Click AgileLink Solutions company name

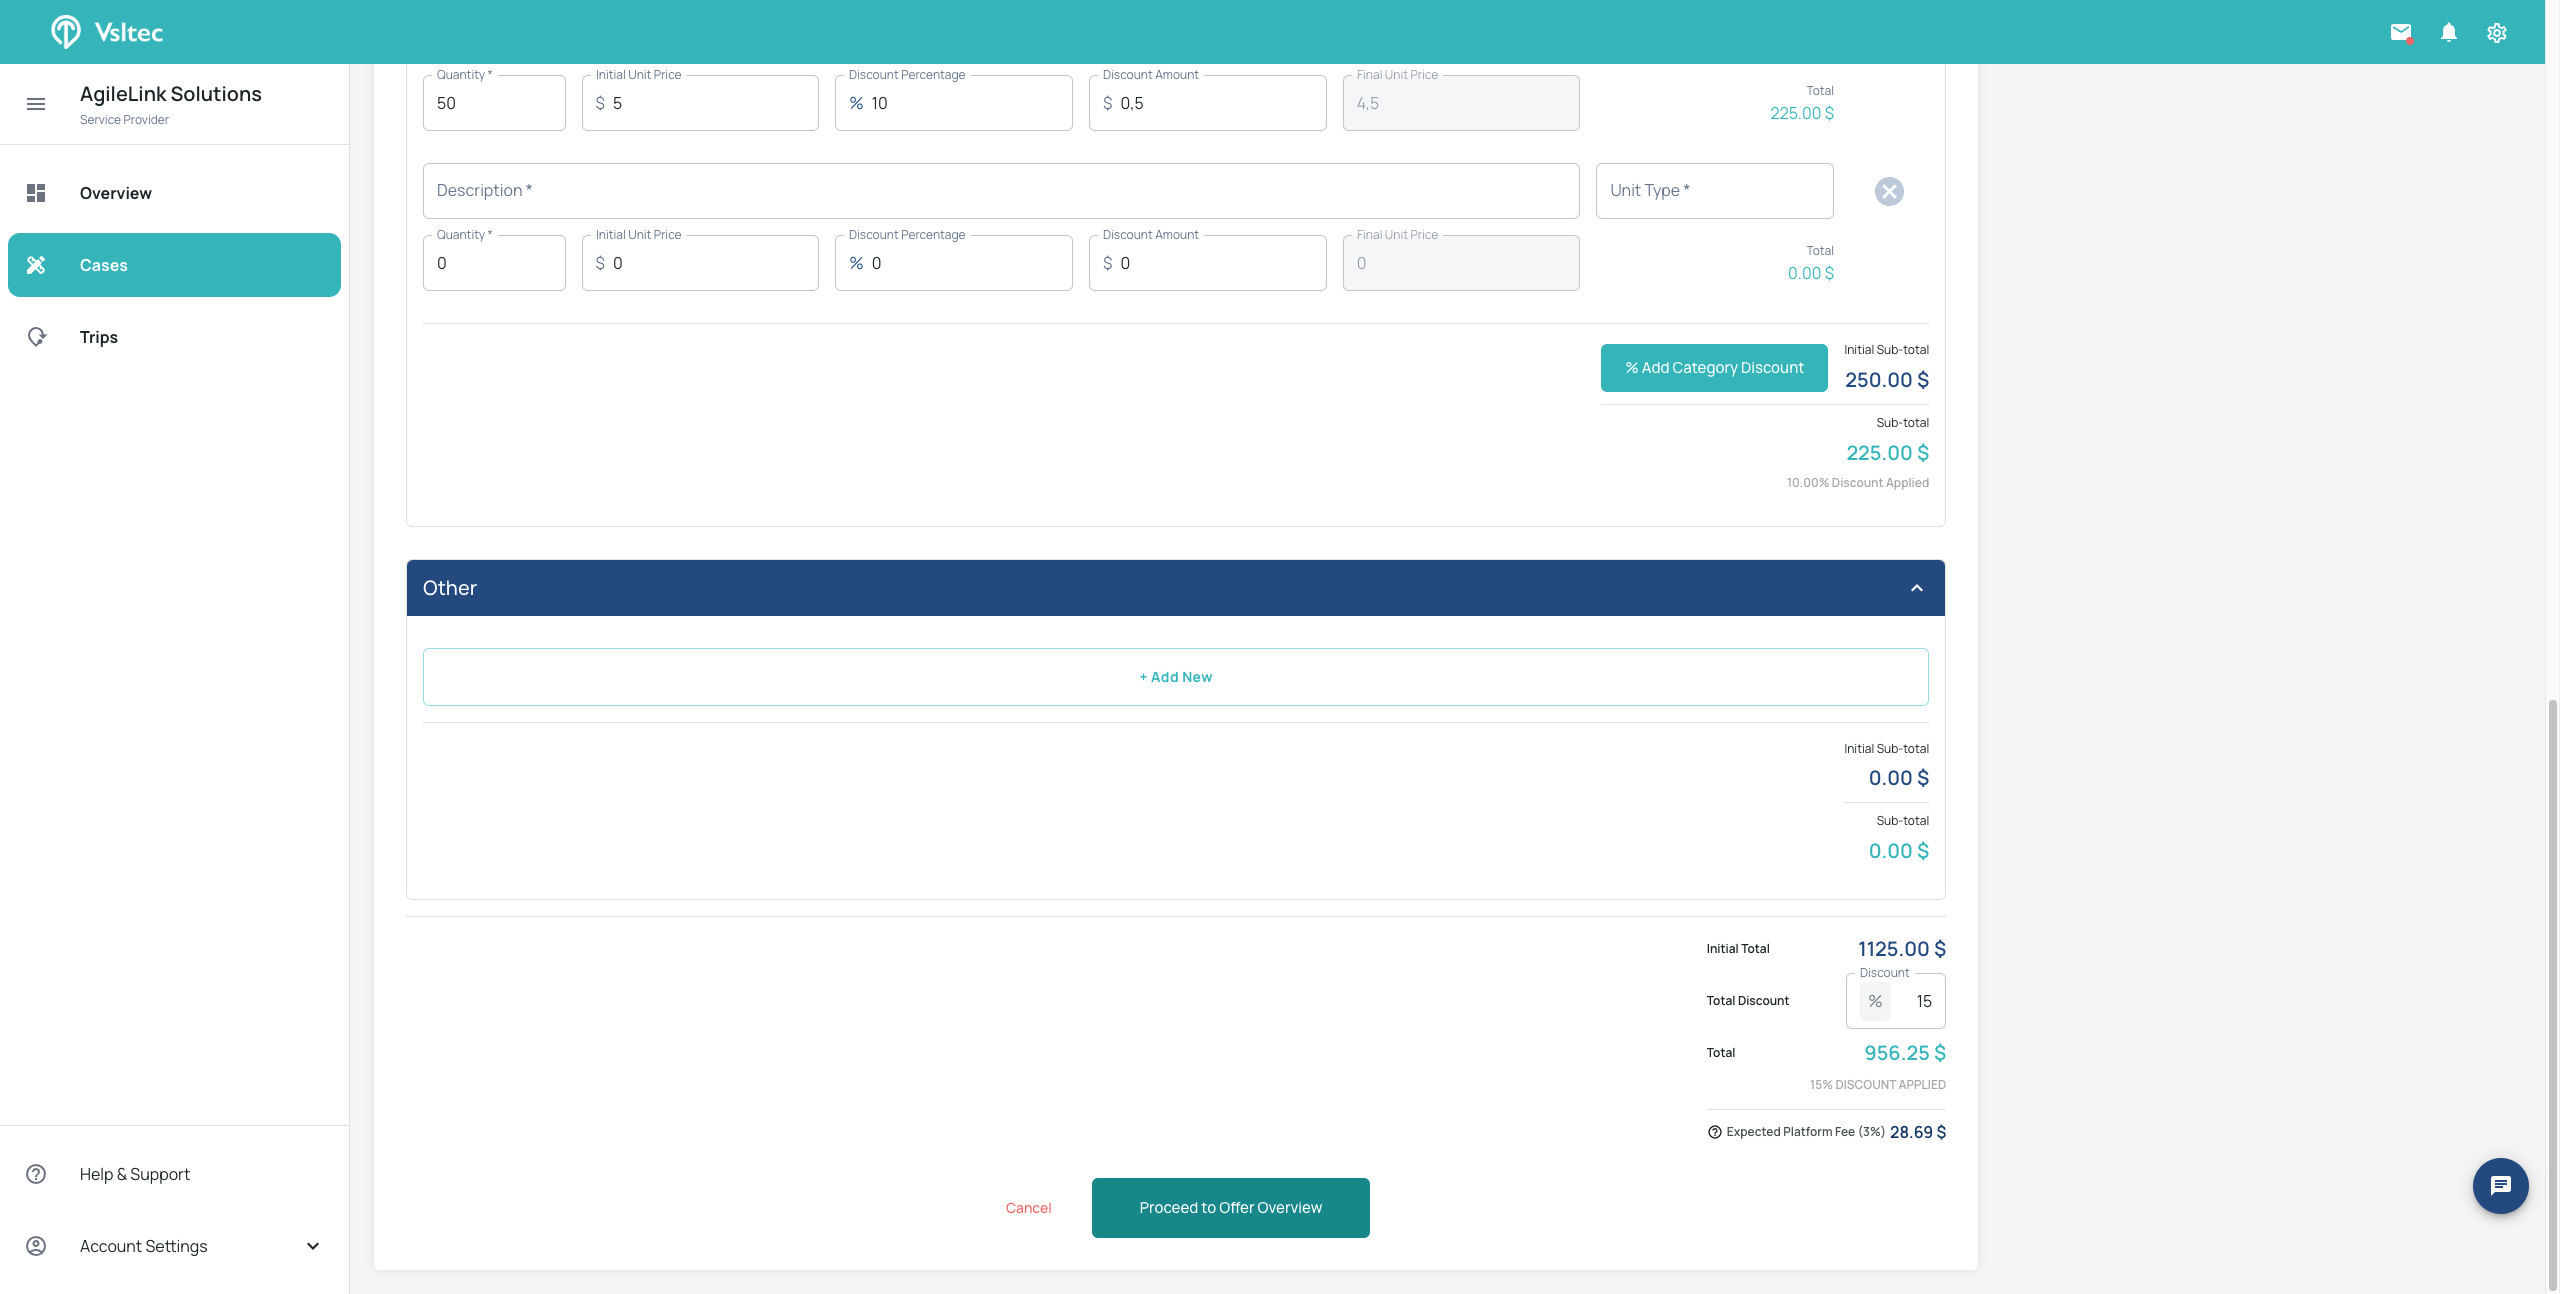point(171,94)
